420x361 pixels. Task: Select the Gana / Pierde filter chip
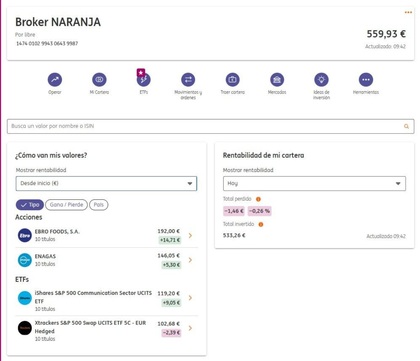(x=66, y=205)
